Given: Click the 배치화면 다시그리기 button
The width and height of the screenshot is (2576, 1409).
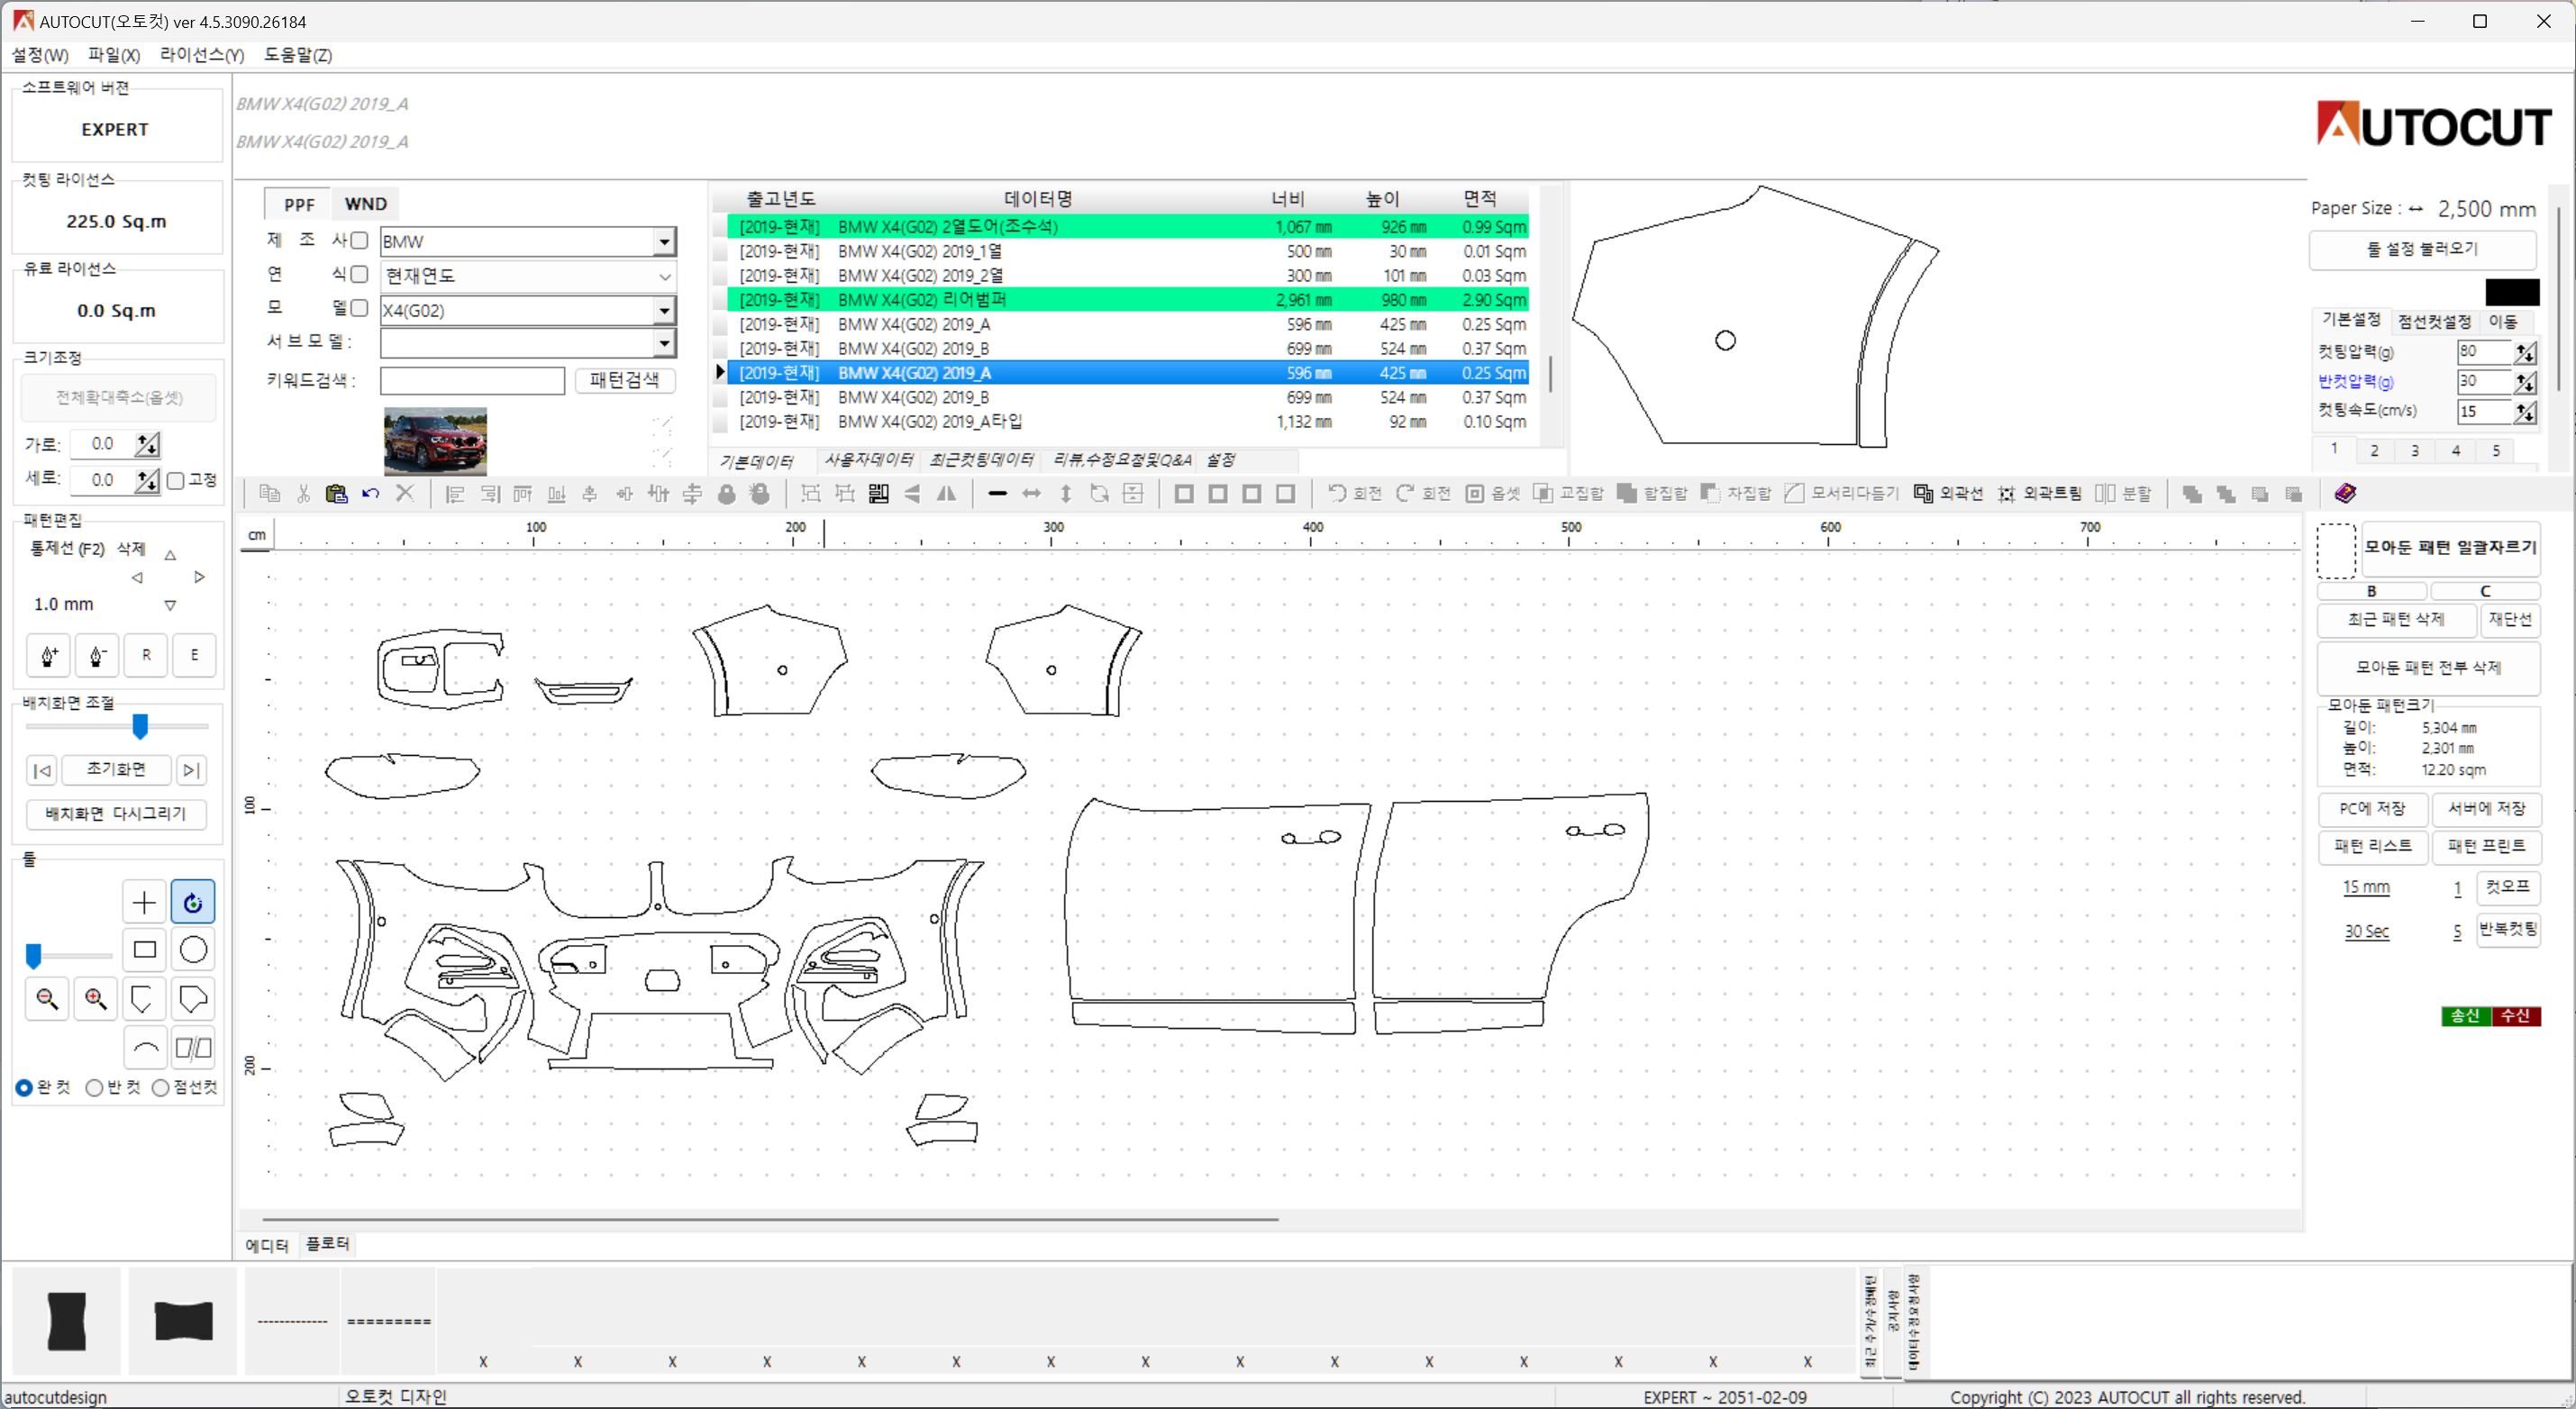Looking at the screenshot, I should click(x=116, y=814).
